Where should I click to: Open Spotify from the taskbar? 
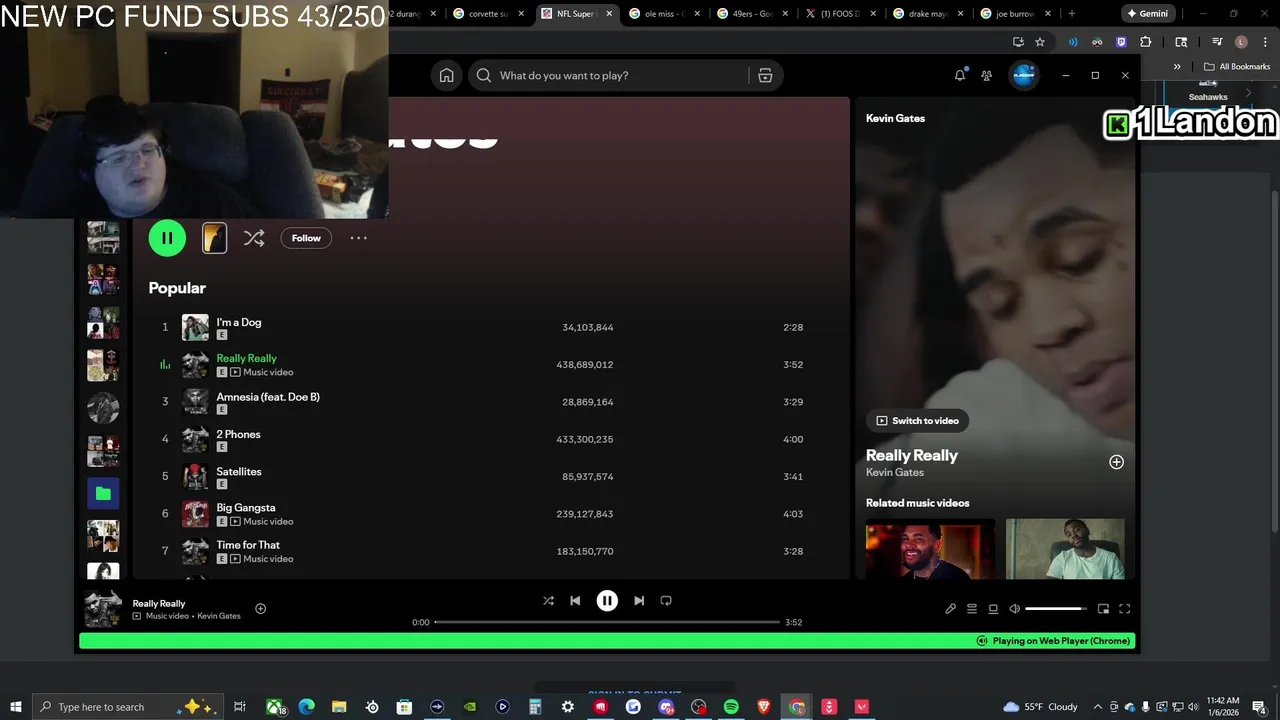point(731,707)
